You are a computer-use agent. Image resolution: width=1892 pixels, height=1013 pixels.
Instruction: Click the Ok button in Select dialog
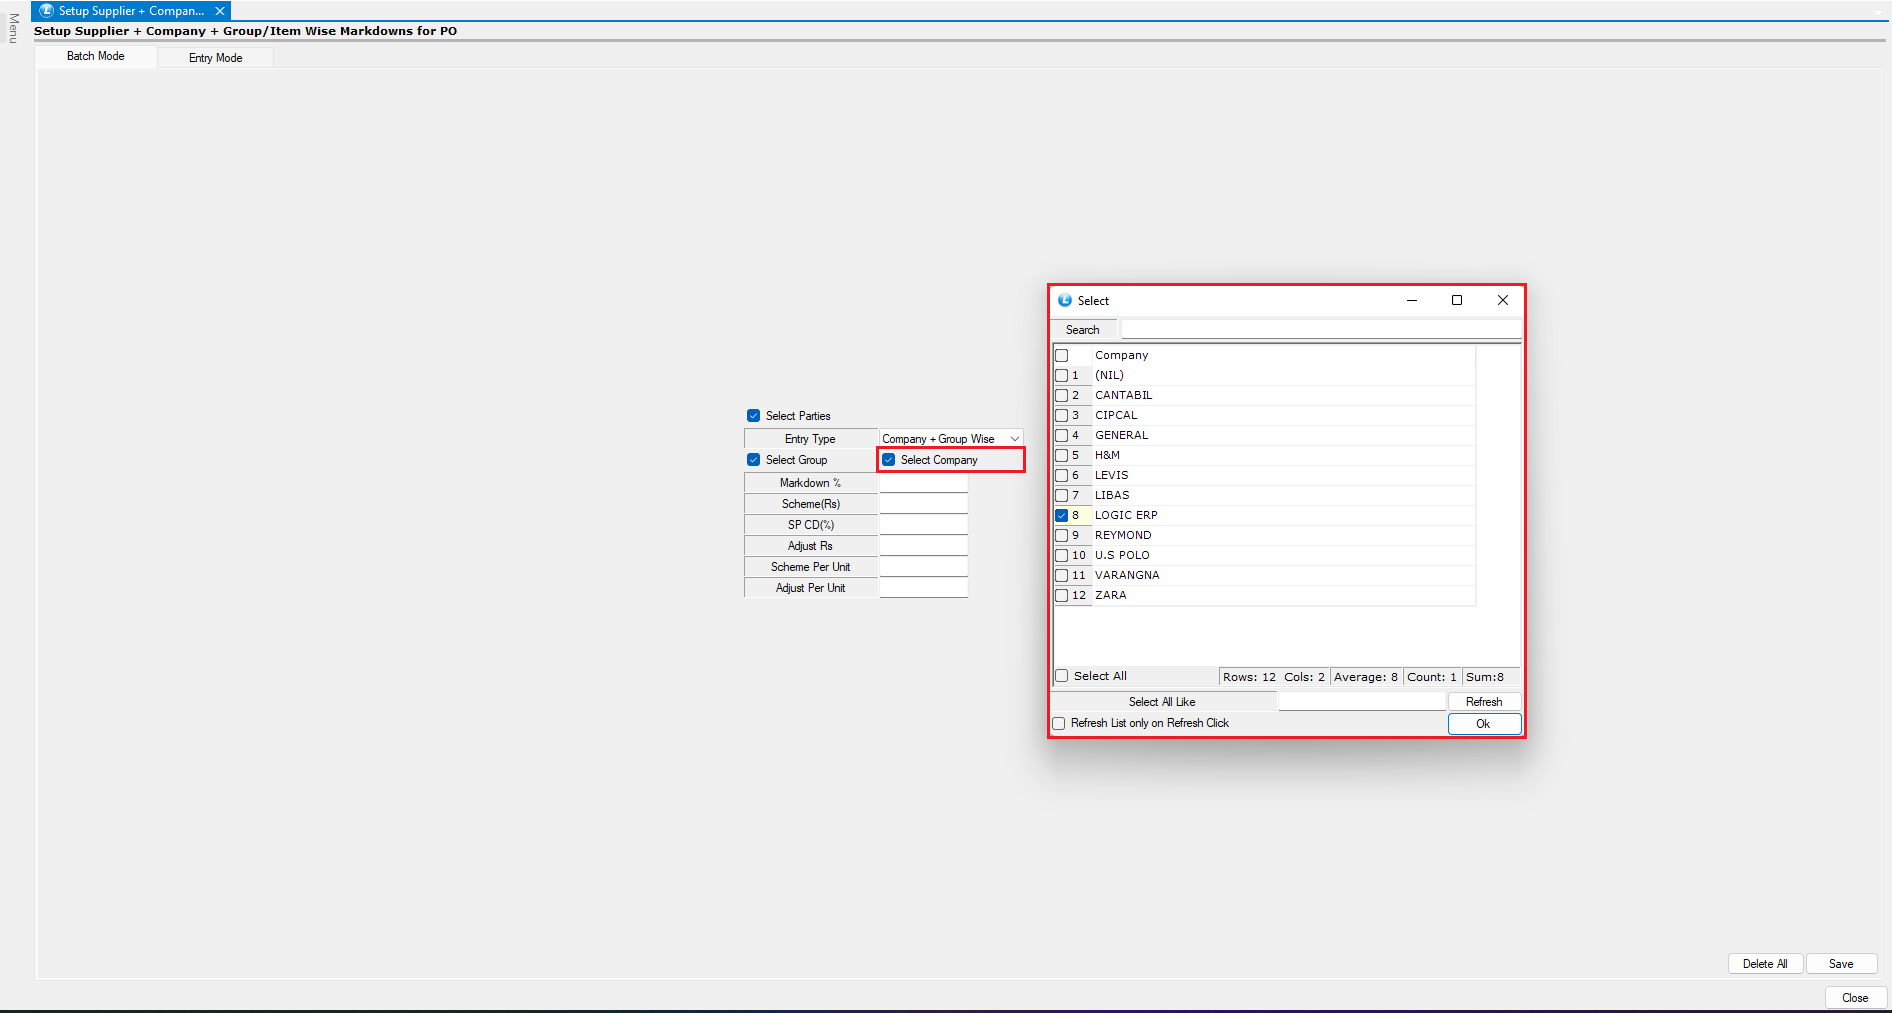[x=1484, y=724]
